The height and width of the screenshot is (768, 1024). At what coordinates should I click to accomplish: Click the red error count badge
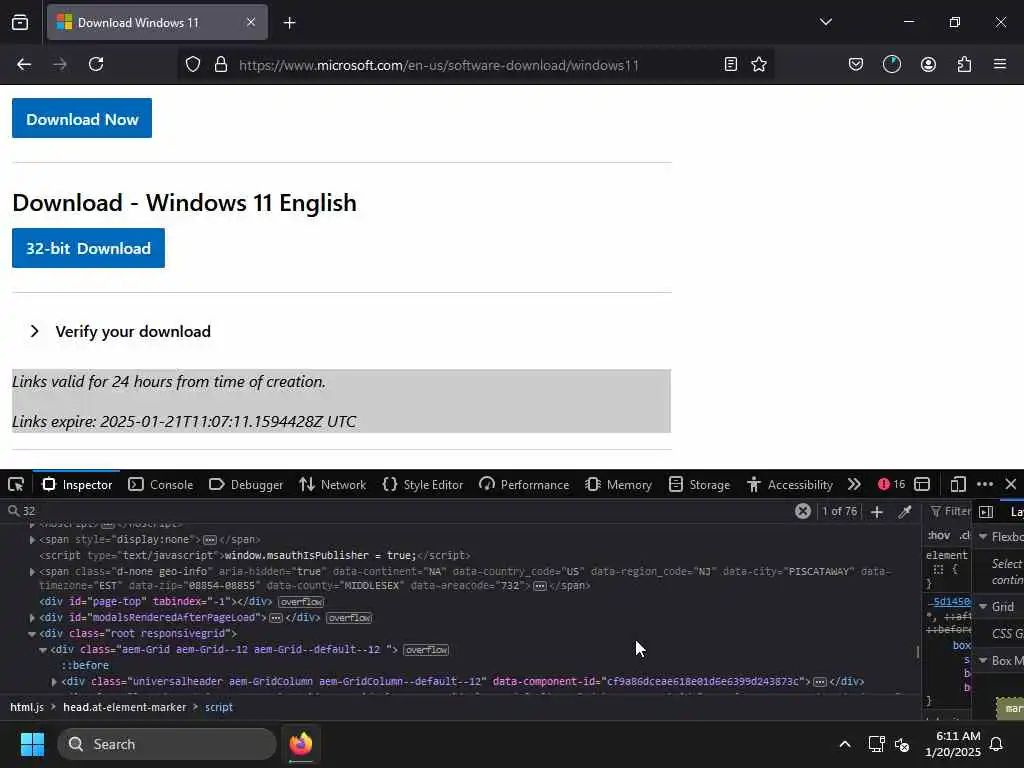coord(892,484)
